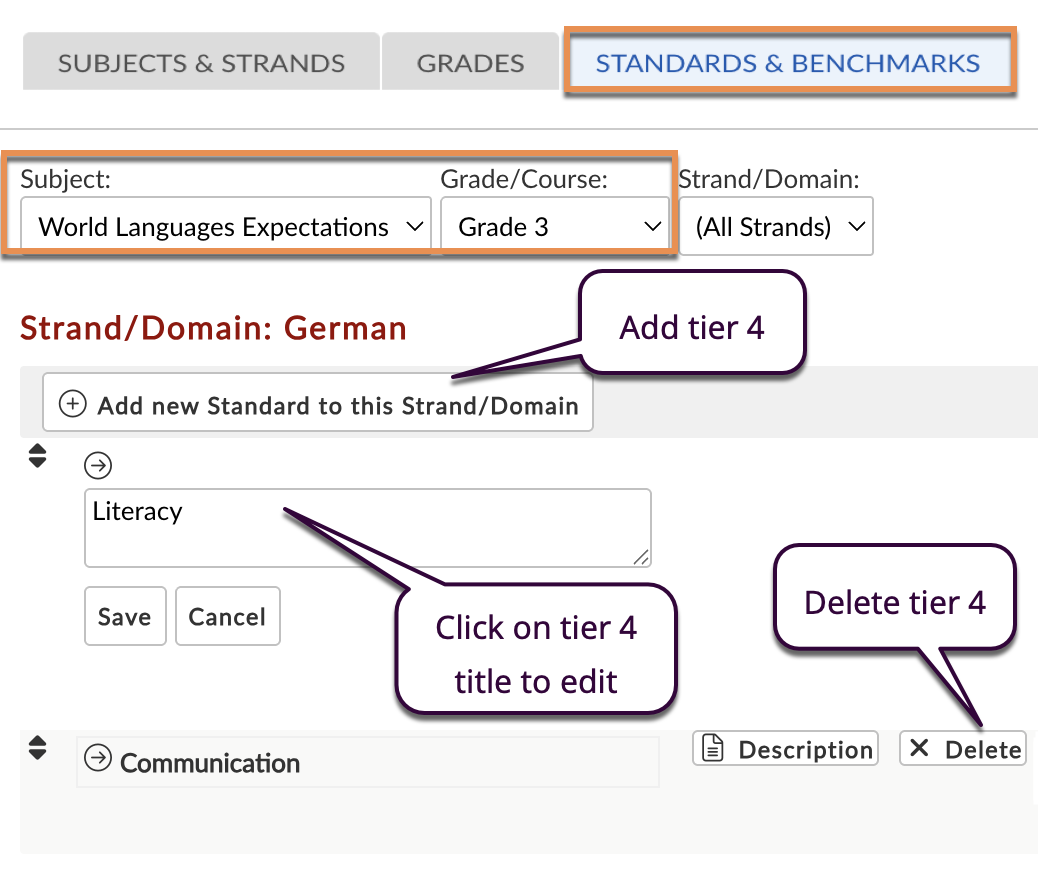Switch to the Grades tab
The height and width of the screenshot is (882, 1038).
point(470,63)
